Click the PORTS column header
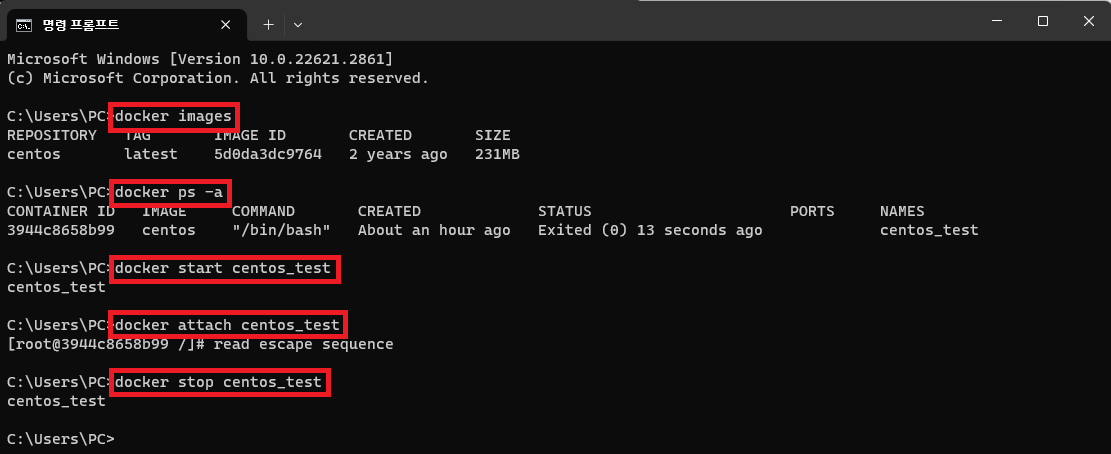 tap(812, 211)
